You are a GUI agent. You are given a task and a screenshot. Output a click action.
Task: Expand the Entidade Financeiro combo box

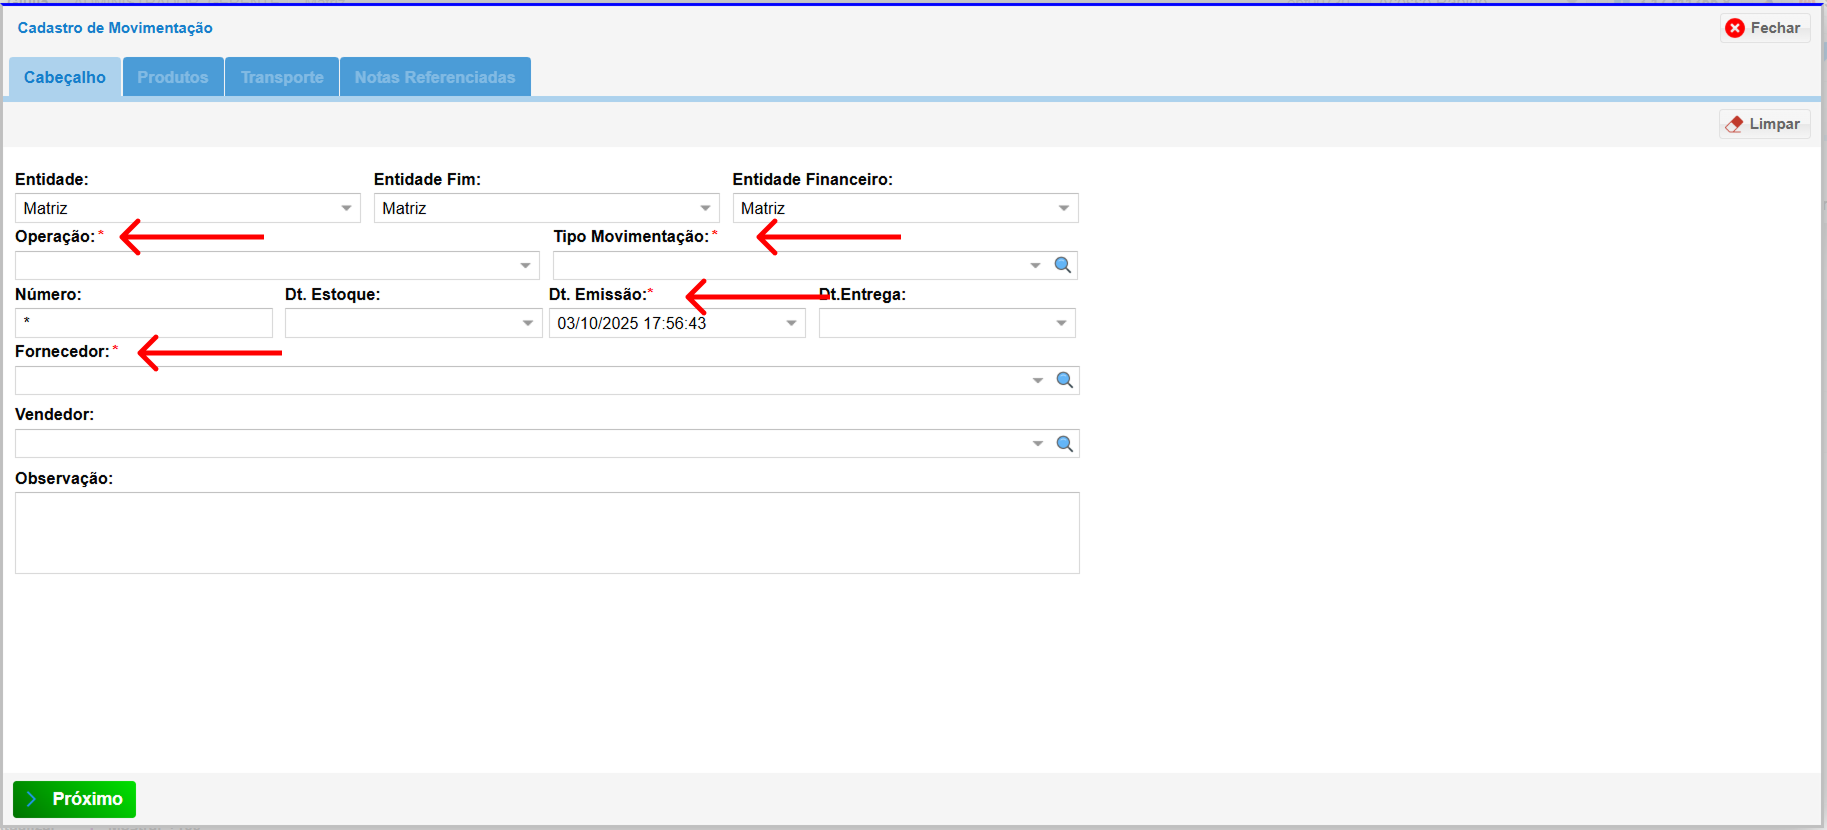point(1064,208)
